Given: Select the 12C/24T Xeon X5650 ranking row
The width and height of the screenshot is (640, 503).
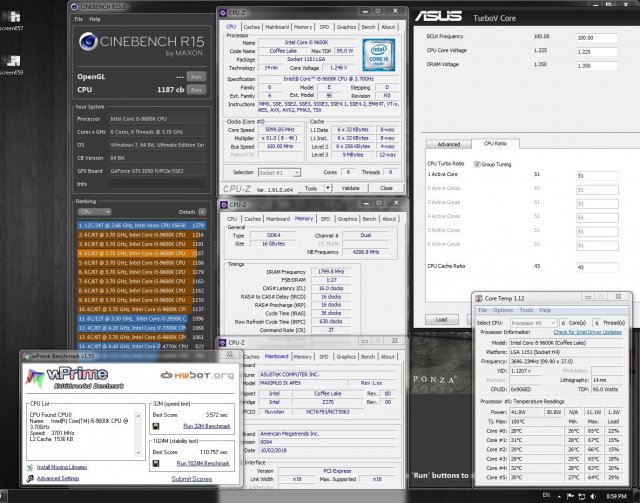Looking at the screenshot, I should [x=141, y=225].
